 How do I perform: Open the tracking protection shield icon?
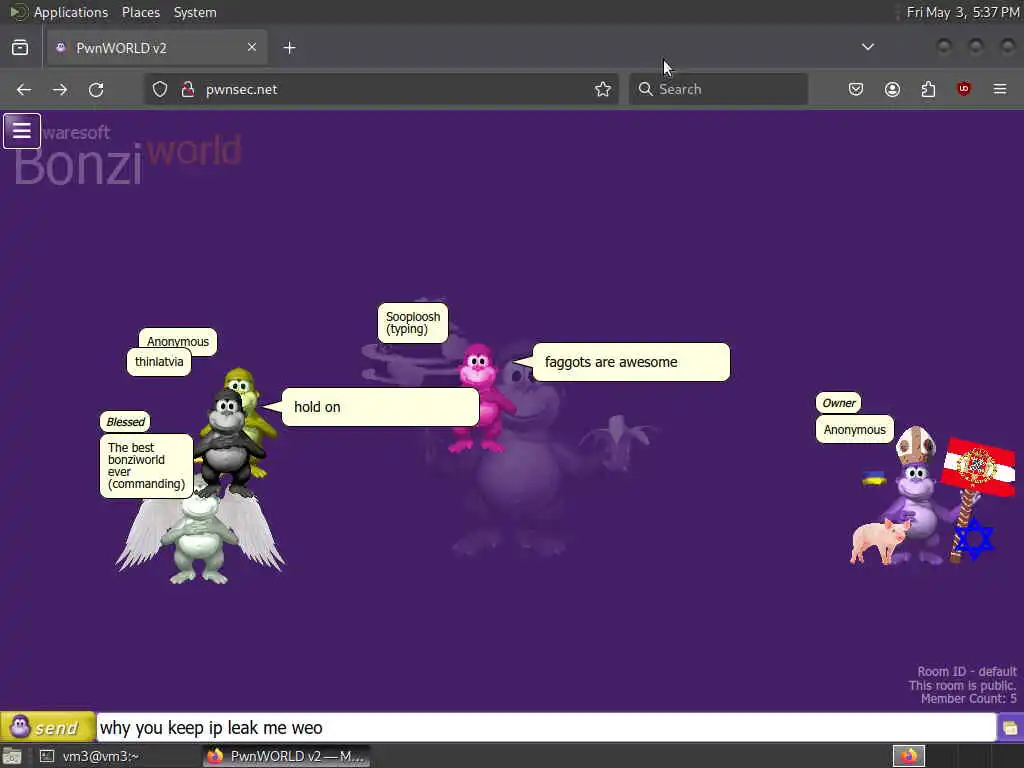160,89
